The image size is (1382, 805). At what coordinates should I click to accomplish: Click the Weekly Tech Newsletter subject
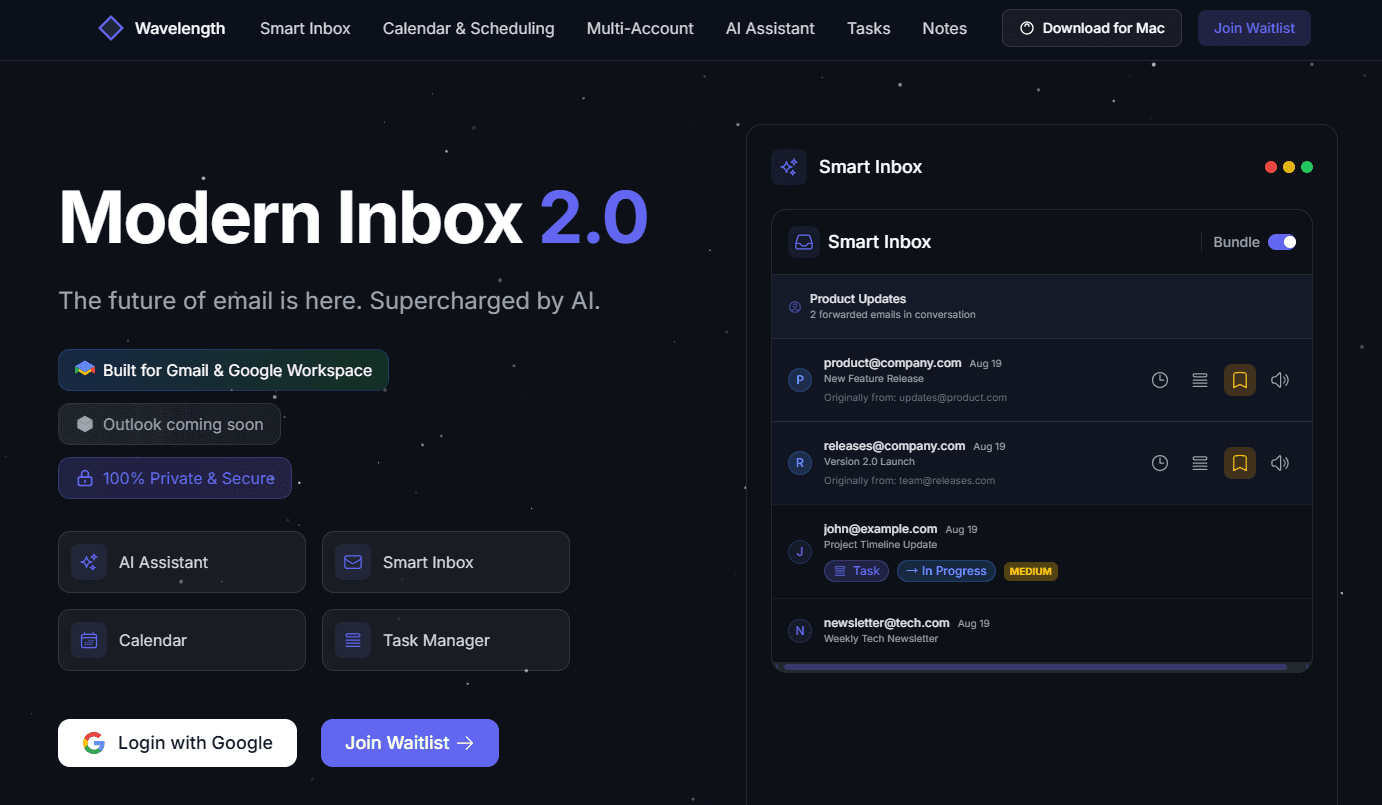tap(881, 639)
